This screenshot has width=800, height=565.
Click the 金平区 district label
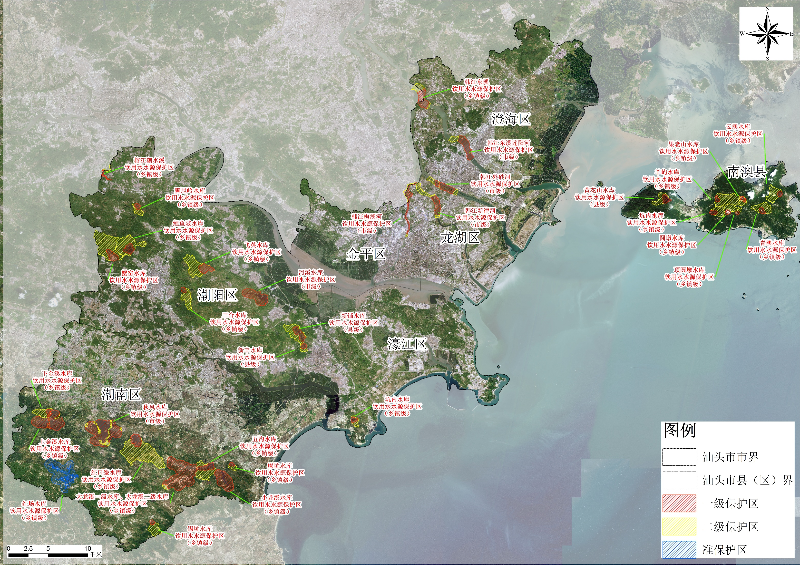(x=365, y=252)
